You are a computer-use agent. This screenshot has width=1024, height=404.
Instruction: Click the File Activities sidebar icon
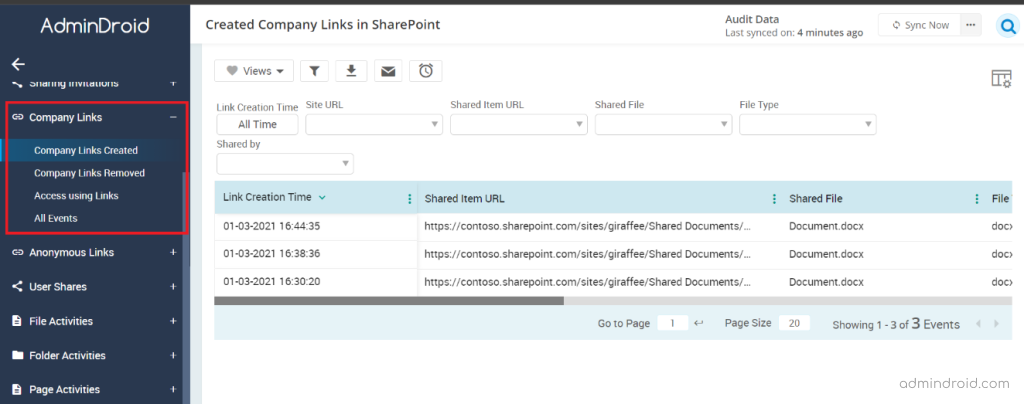16,321
